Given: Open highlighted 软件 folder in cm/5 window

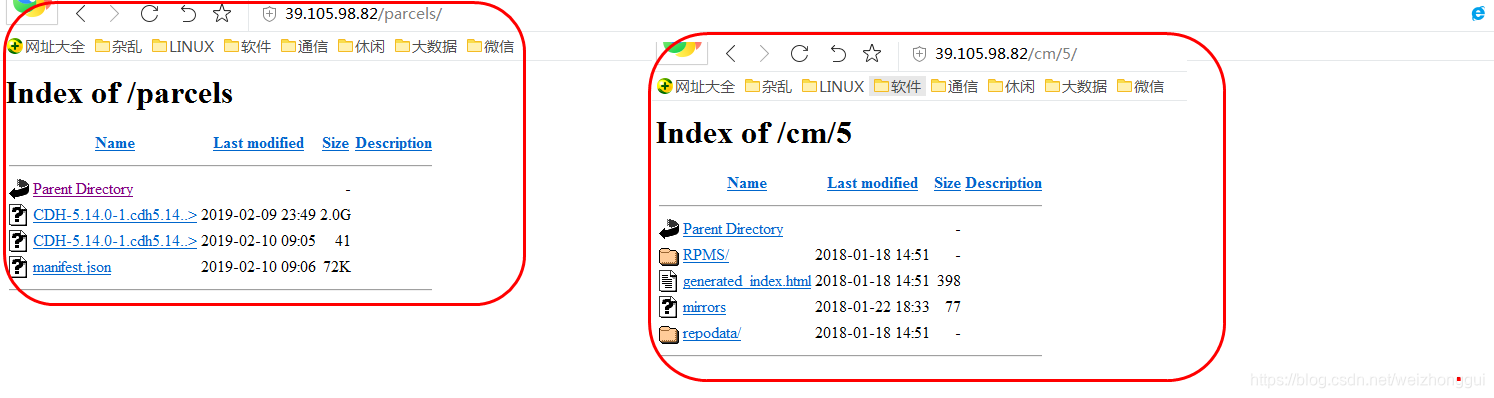Looking at the screenshot, I should (897, 86).
